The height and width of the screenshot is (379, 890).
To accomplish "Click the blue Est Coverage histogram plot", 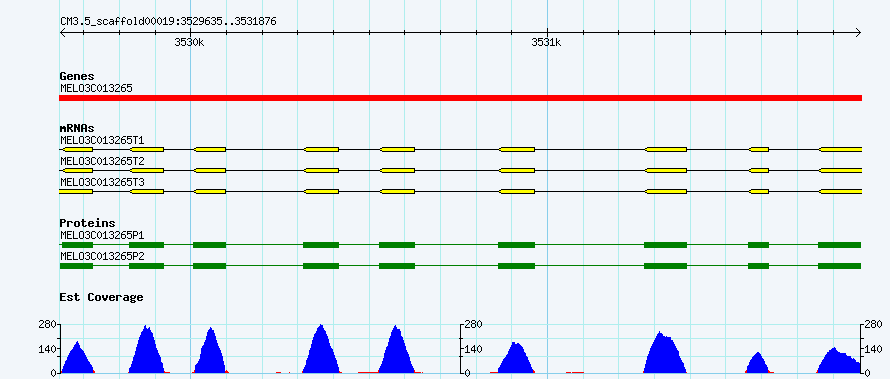I will (x=460, y=349).
